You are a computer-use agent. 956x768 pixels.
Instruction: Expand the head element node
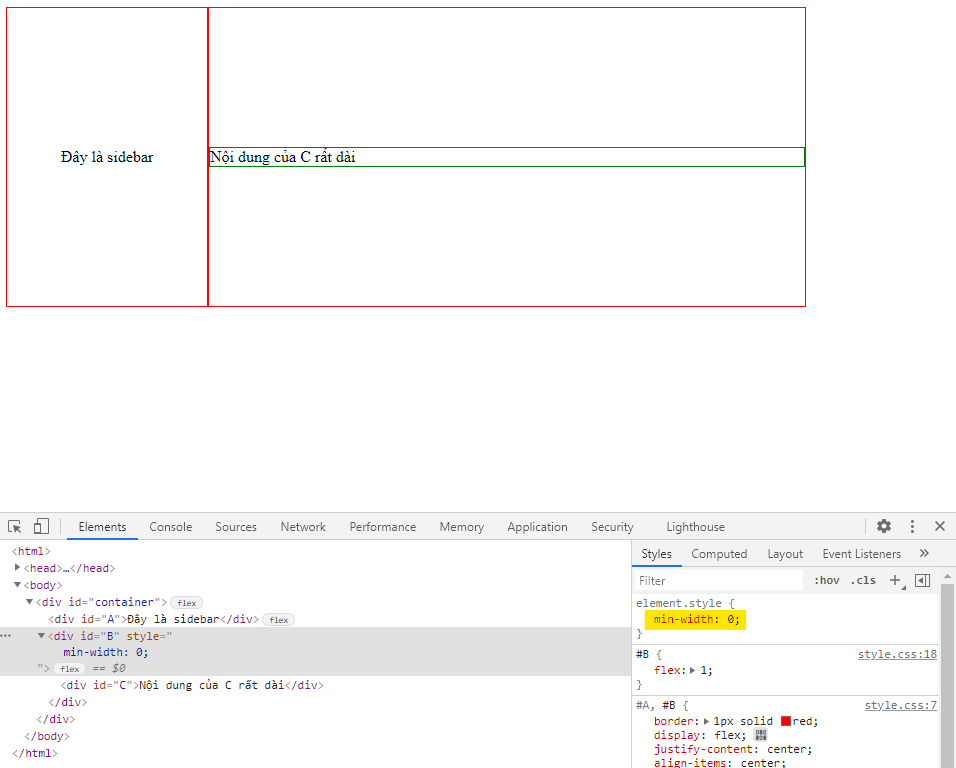tap(17, 567)
